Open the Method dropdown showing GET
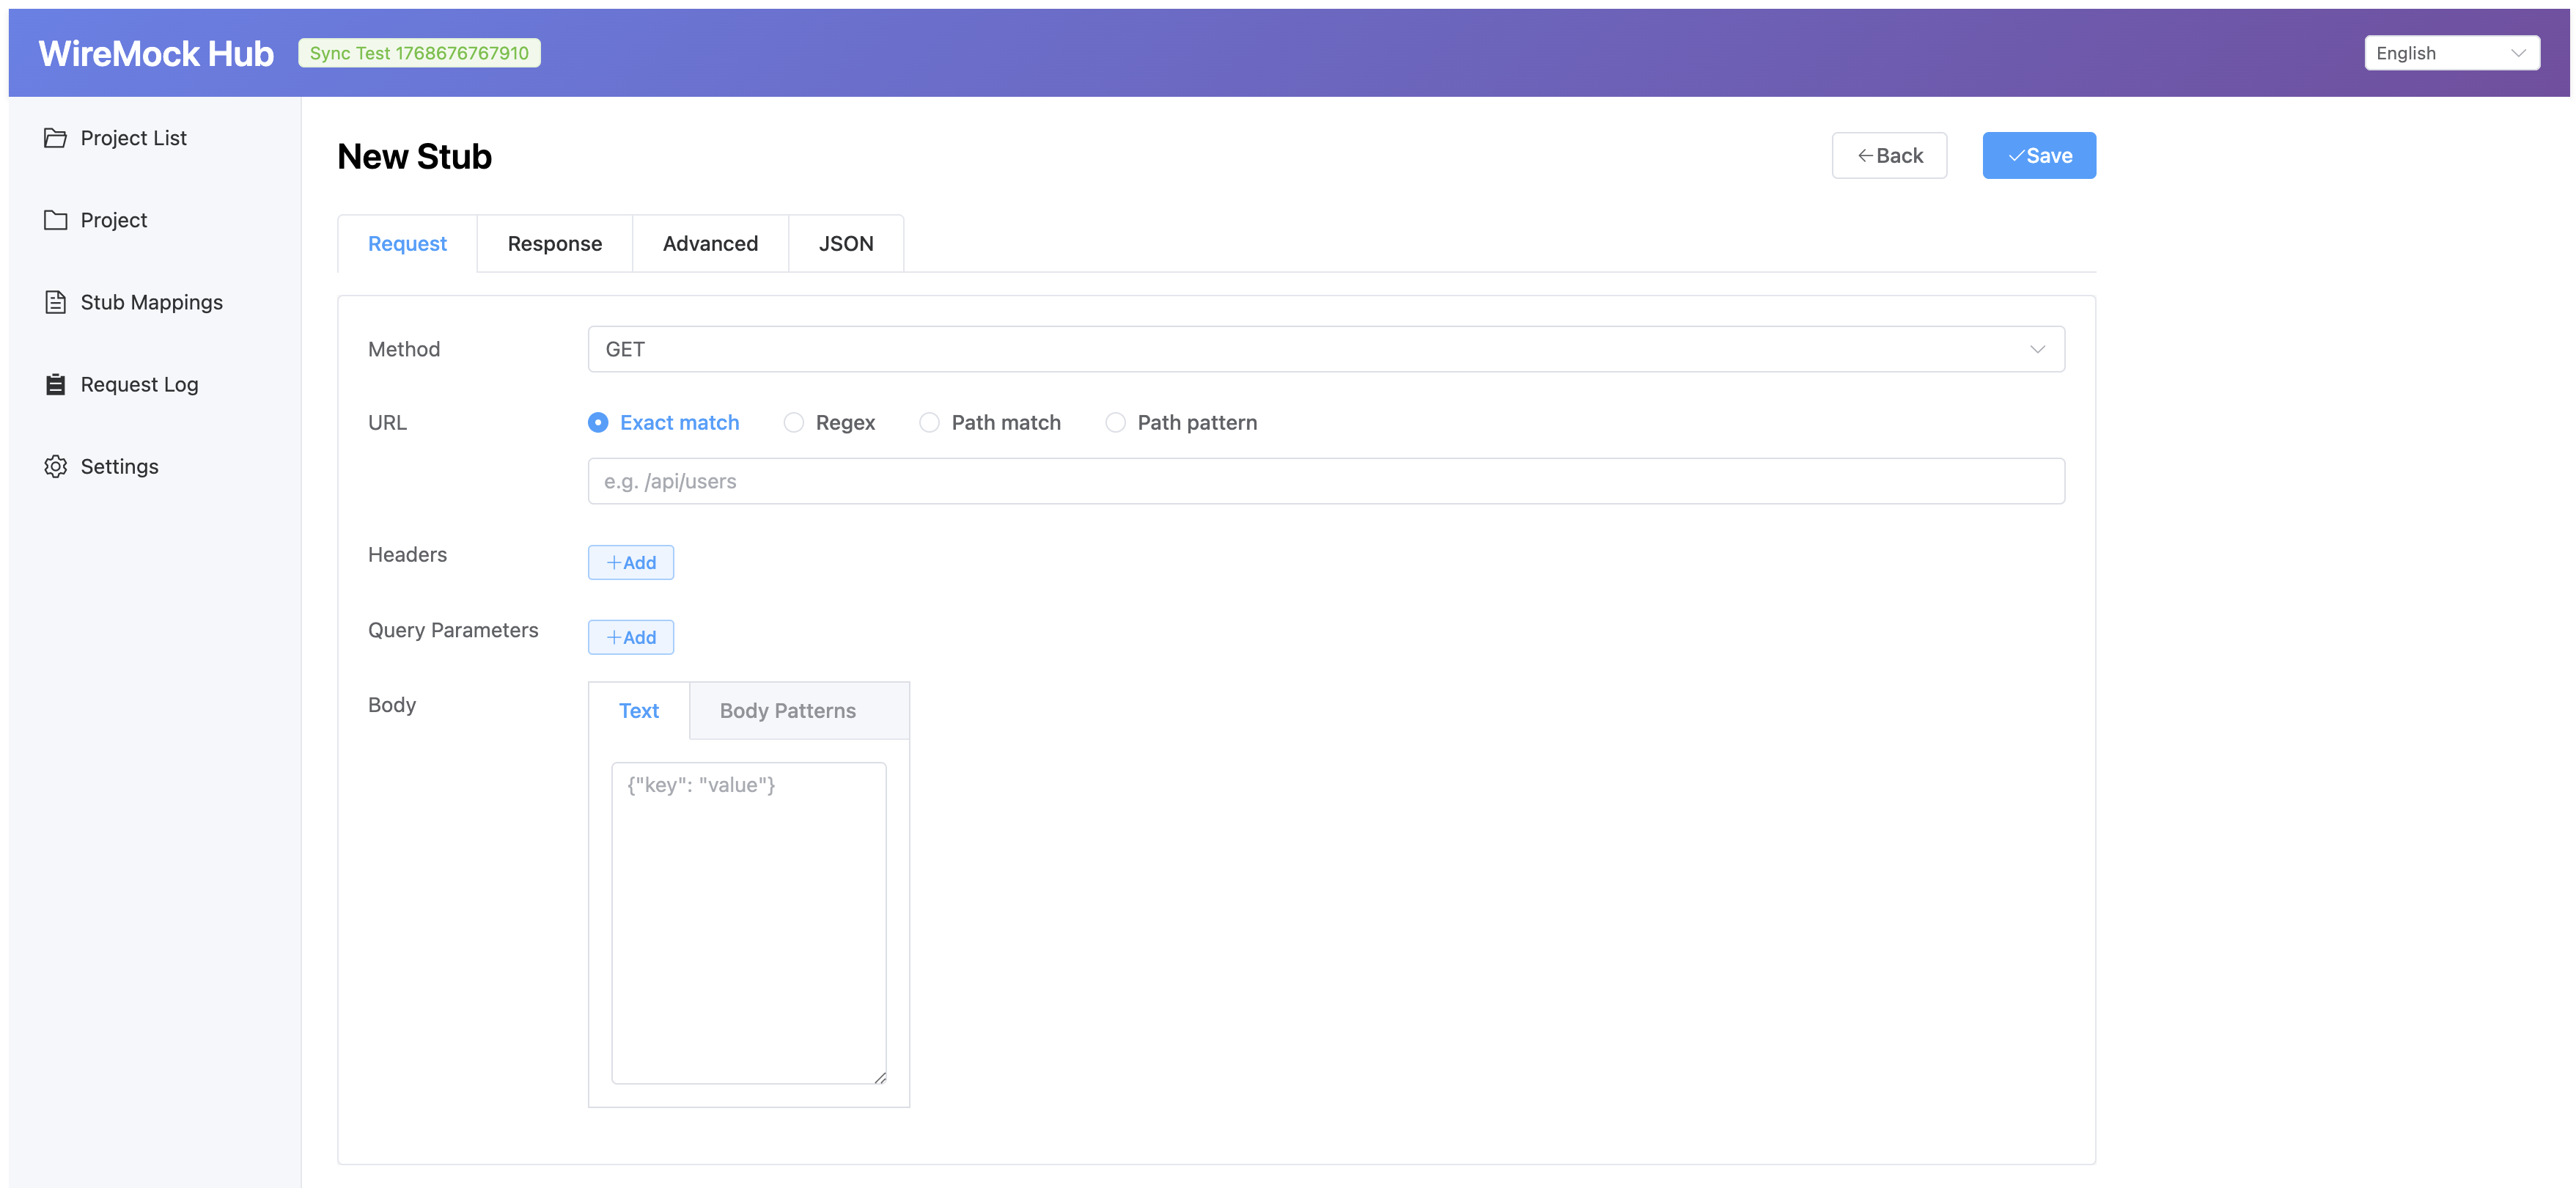2576x1188 pixels. pyautogui.click(x=1325, y=349)
